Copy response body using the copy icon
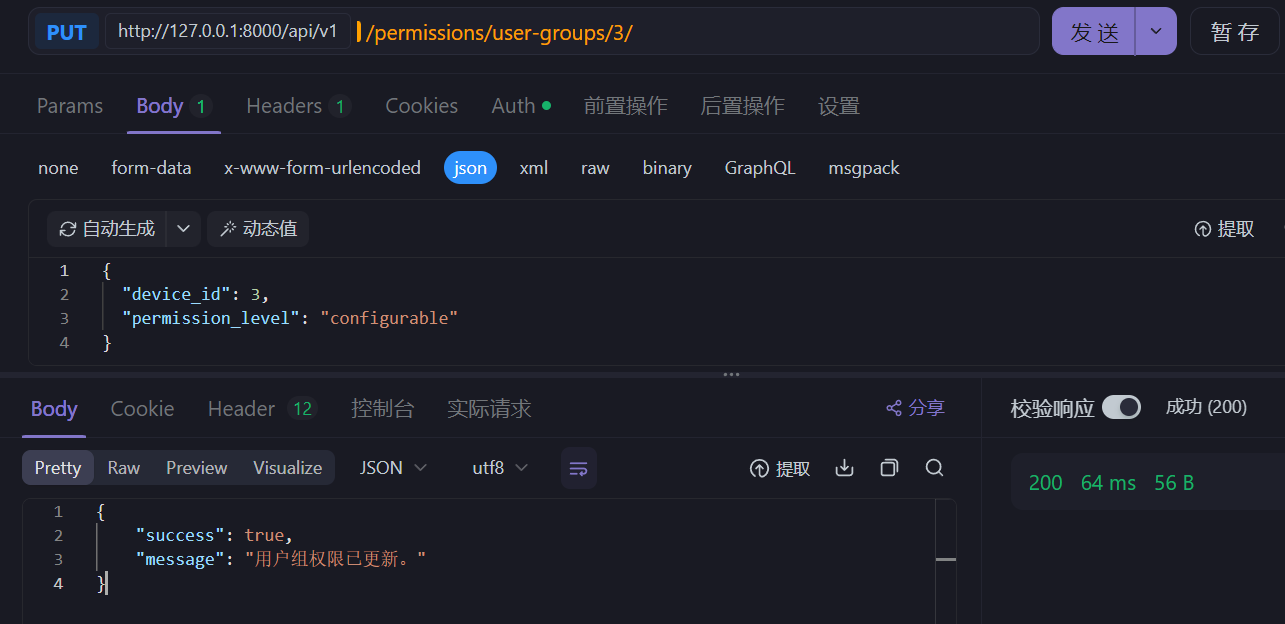The image size is (1285, 624). pyautogui.click(x=889, y=468)
